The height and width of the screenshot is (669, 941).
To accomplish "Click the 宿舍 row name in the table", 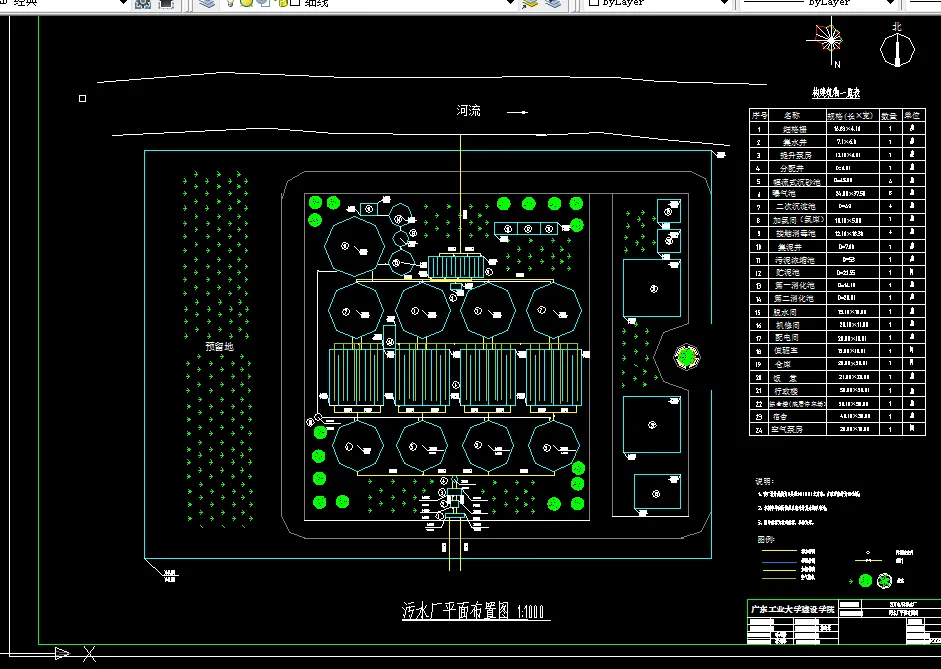I will point(780,416).
